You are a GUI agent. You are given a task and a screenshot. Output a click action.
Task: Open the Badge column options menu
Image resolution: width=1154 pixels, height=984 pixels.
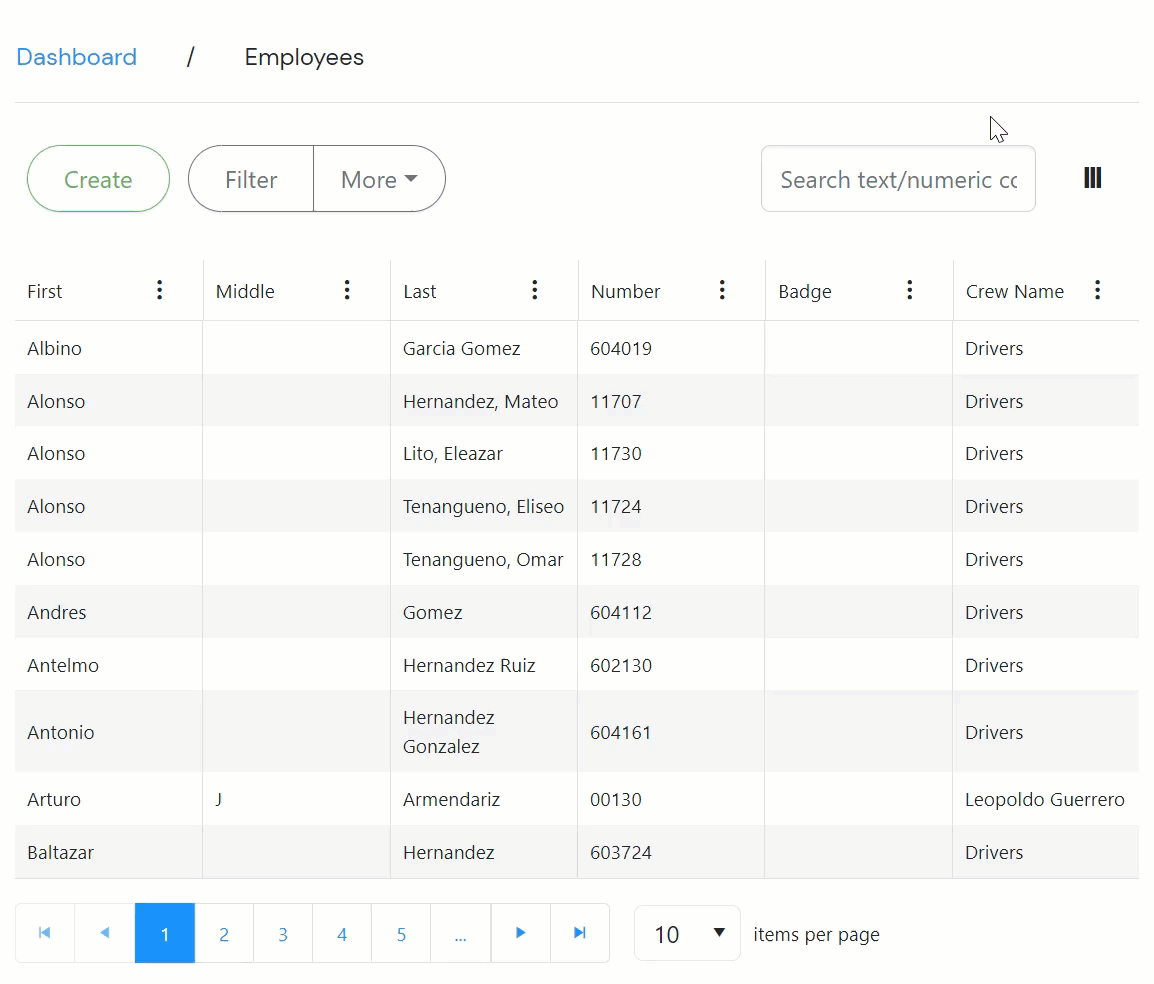pos(910,290)
